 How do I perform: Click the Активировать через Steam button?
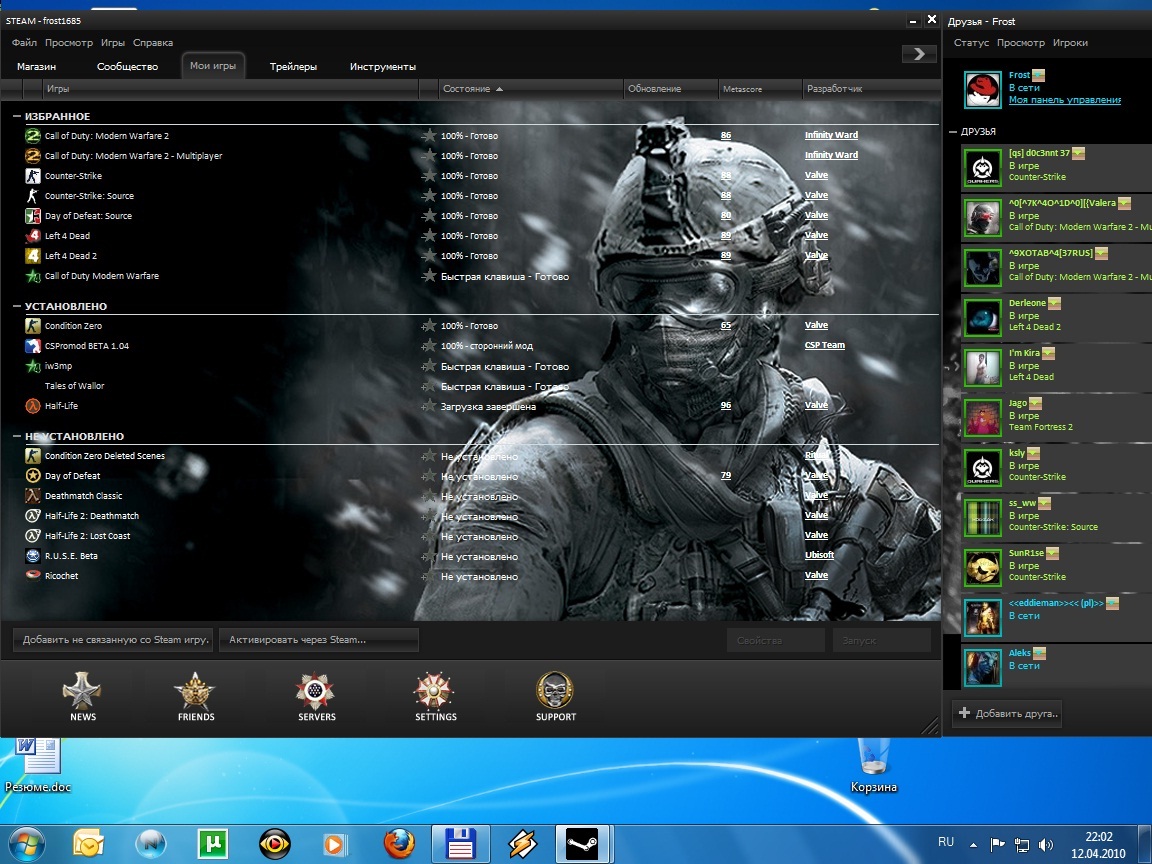[318, 640]
